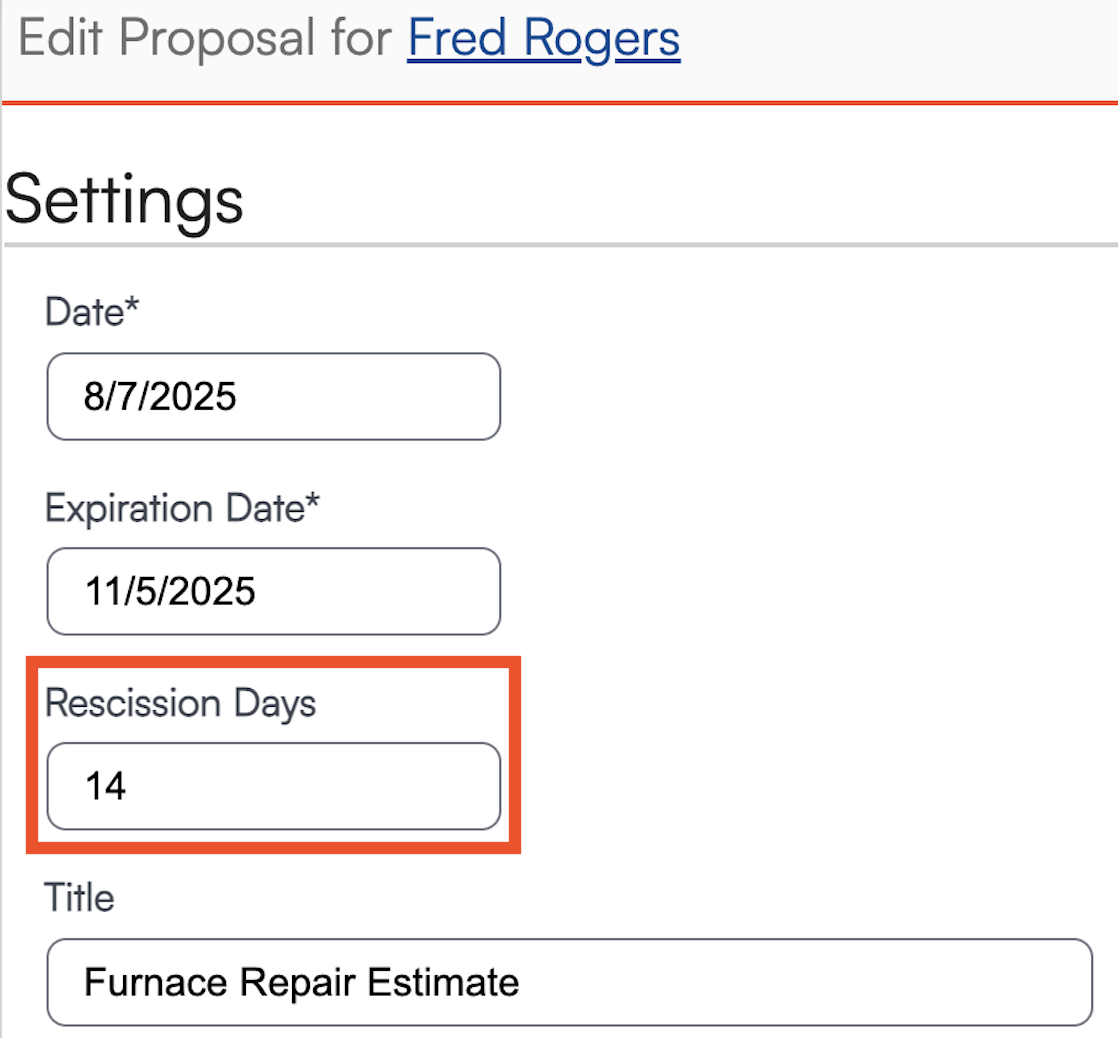Open the Fred Rogers customer link
This screenshot has height=1038, width=1118.
pos(543,39)
